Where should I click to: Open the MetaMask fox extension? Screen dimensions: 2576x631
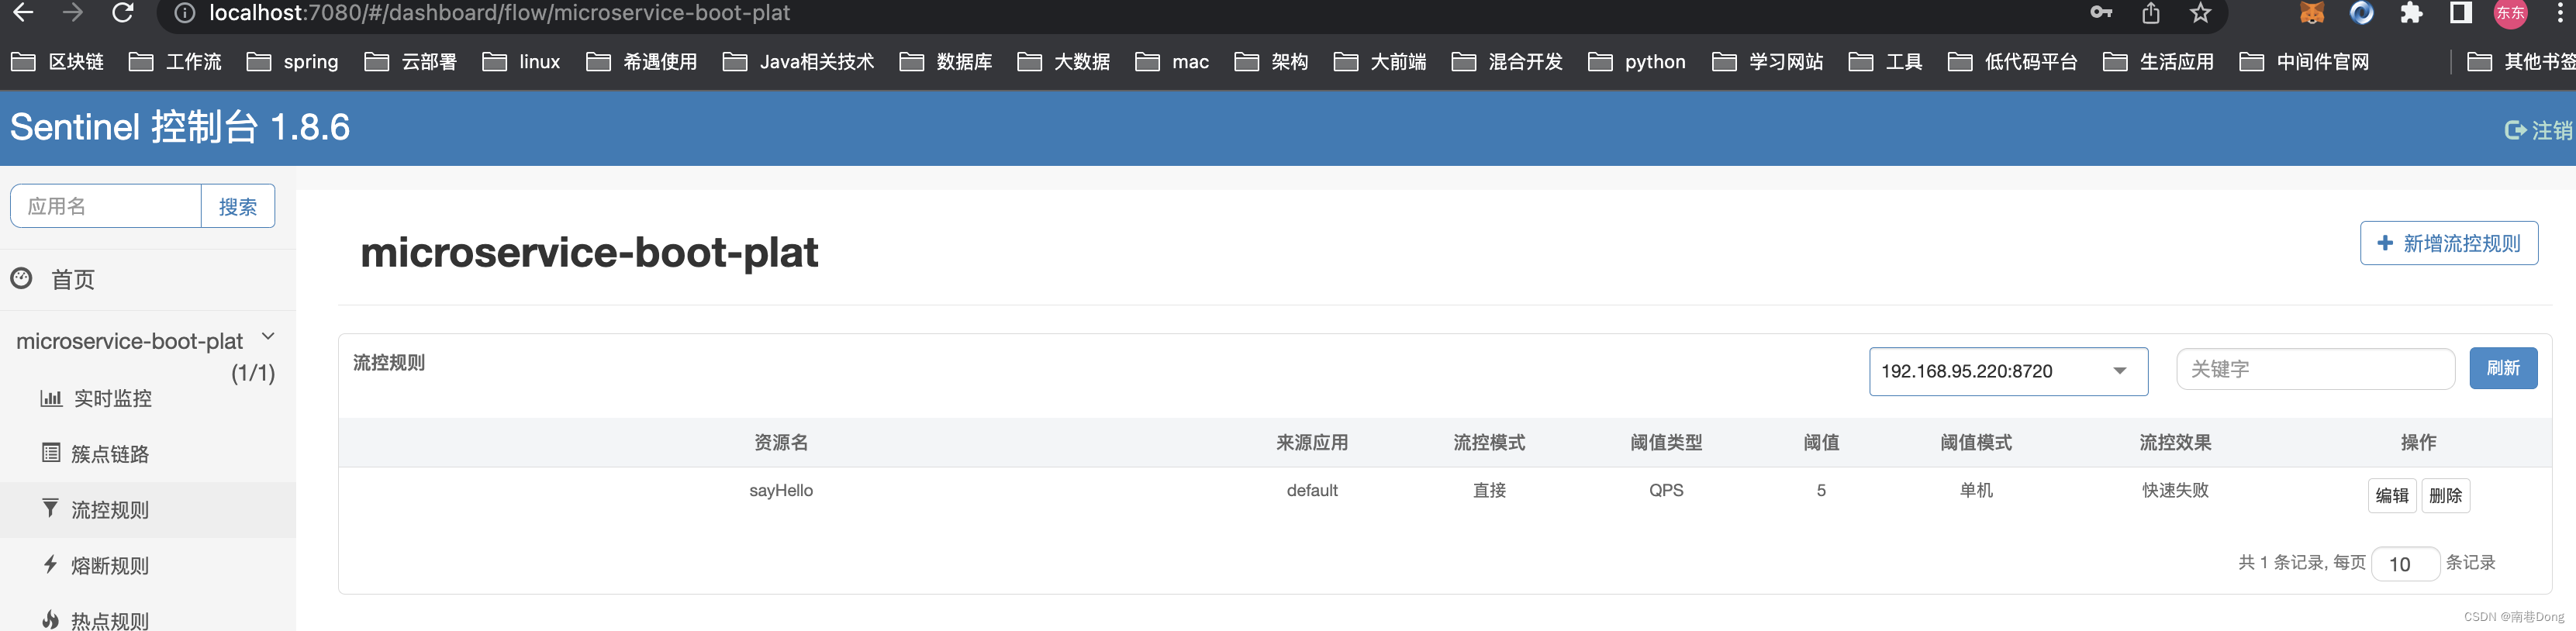coord(2312,12)
